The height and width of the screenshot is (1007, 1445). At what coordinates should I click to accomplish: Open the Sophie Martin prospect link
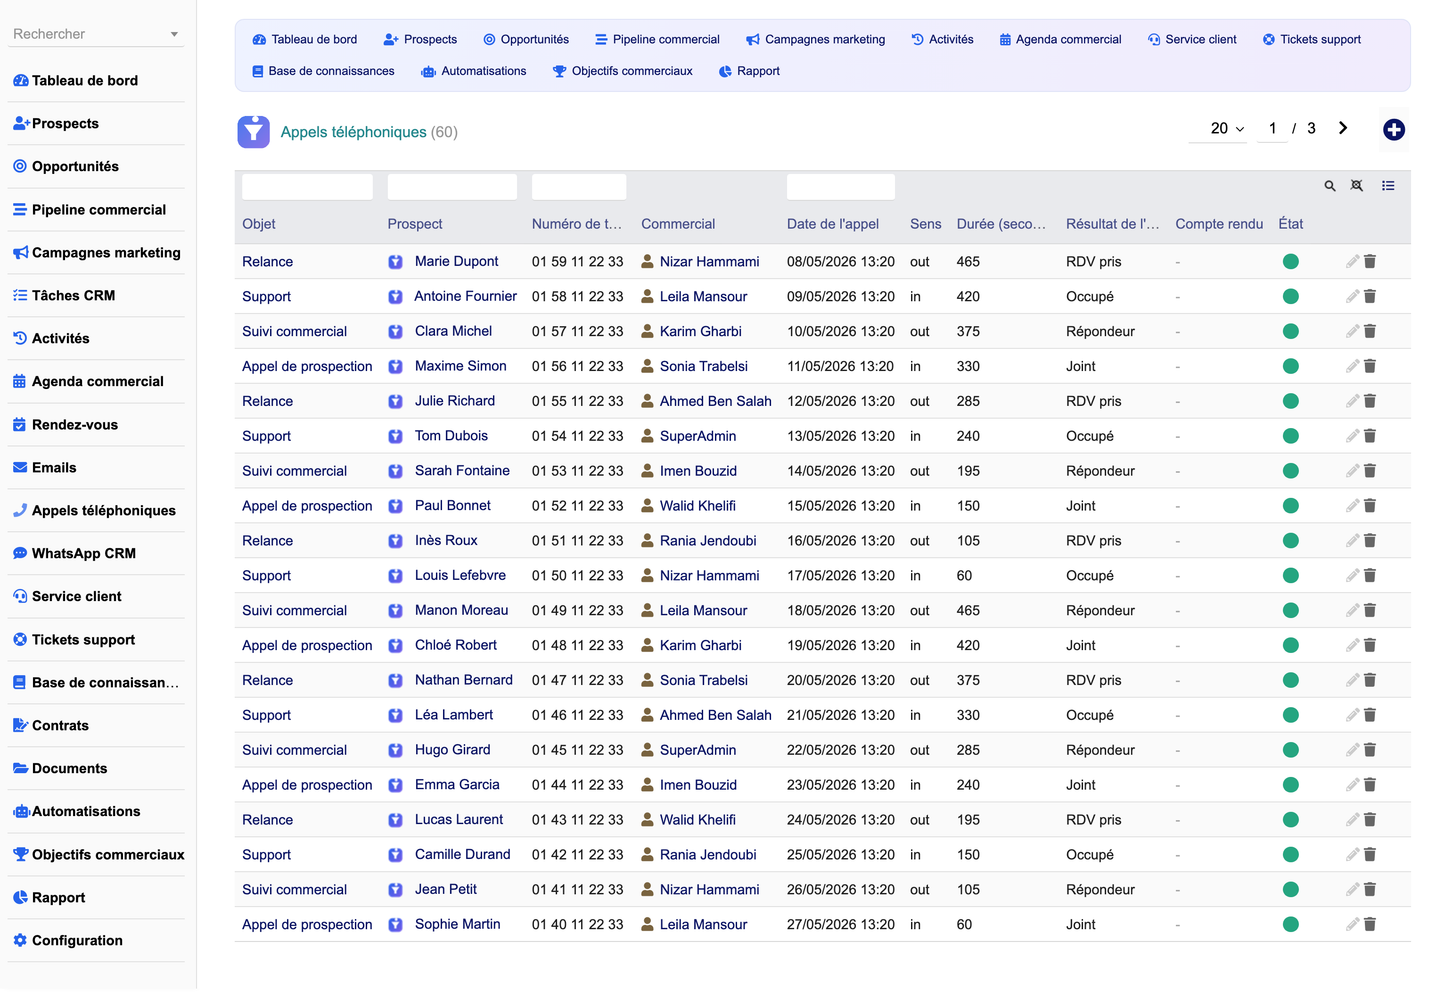pos(457,925)
